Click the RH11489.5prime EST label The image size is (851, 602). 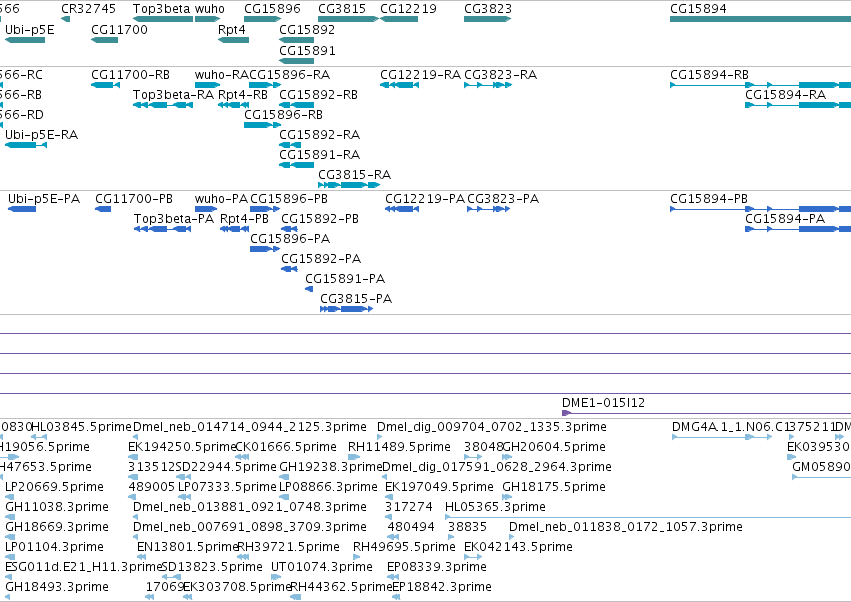[x=399, y=447]
